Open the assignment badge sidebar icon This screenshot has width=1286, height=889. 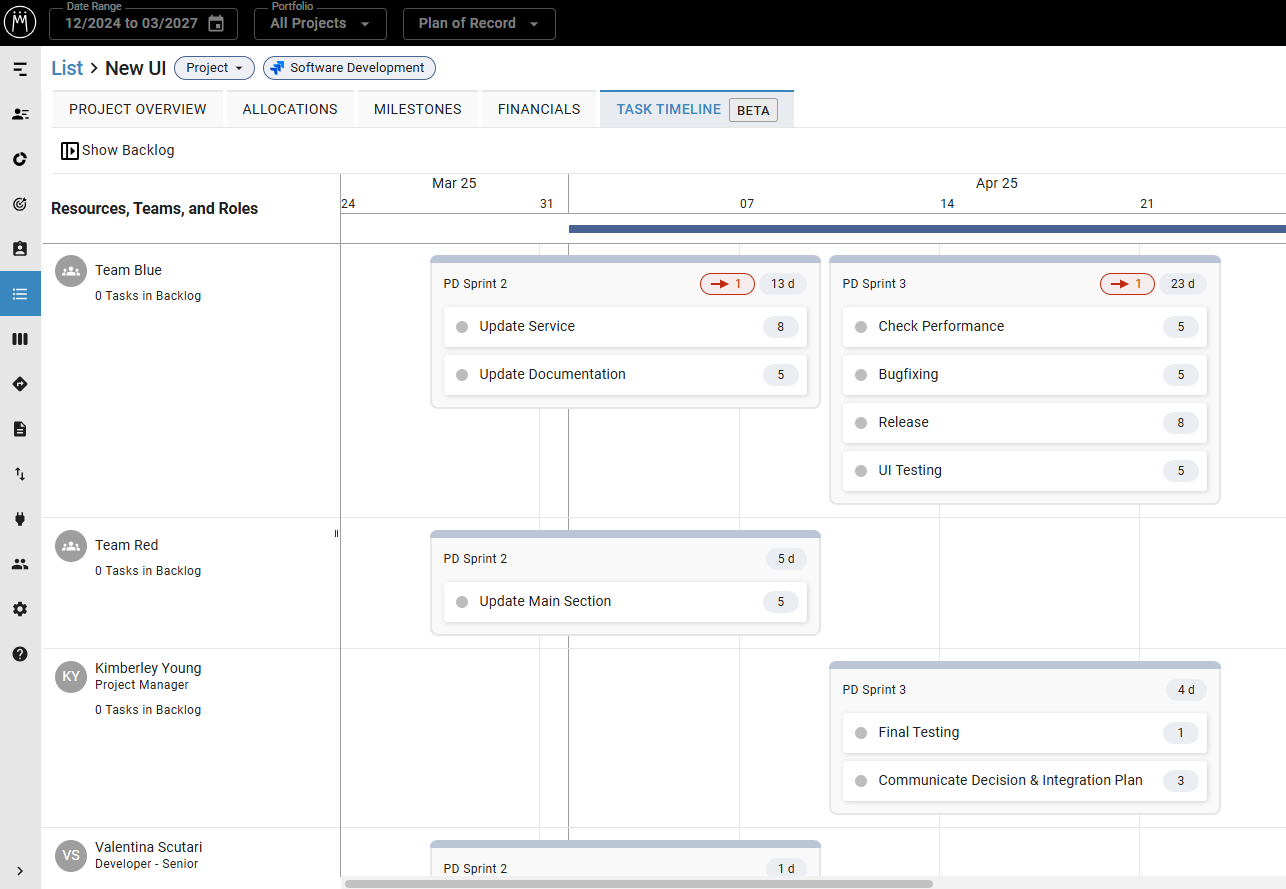[x=20, y=249]
